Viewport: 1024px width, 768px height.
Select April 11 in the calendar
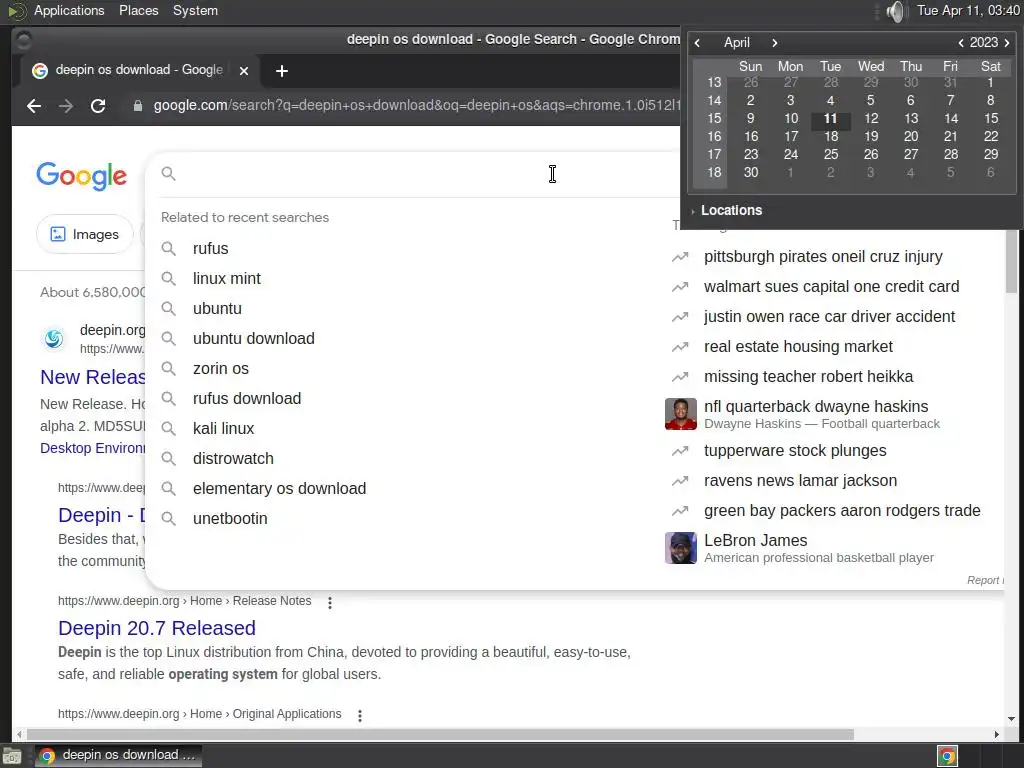(830, 119)
